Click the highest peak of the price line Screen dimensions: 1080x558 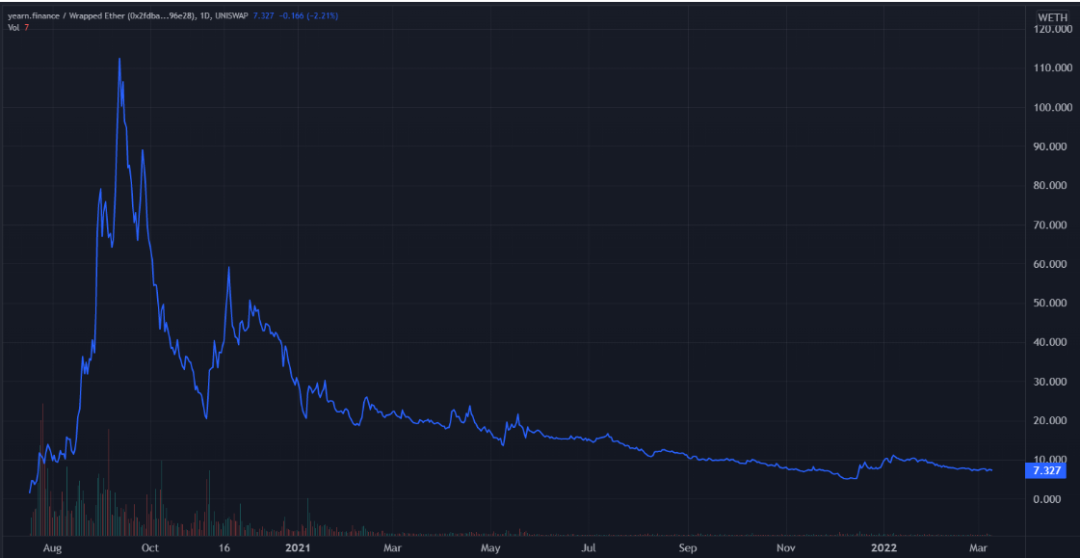120,59
